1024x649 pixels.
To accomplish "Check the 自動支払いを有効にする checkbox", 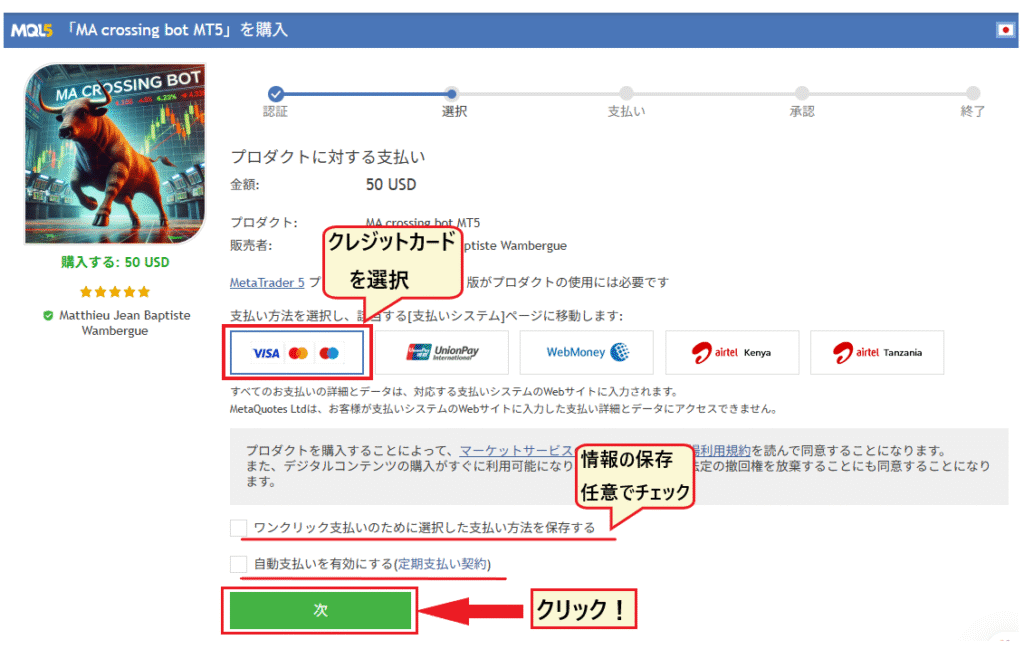I will click(x=238, y=564).
